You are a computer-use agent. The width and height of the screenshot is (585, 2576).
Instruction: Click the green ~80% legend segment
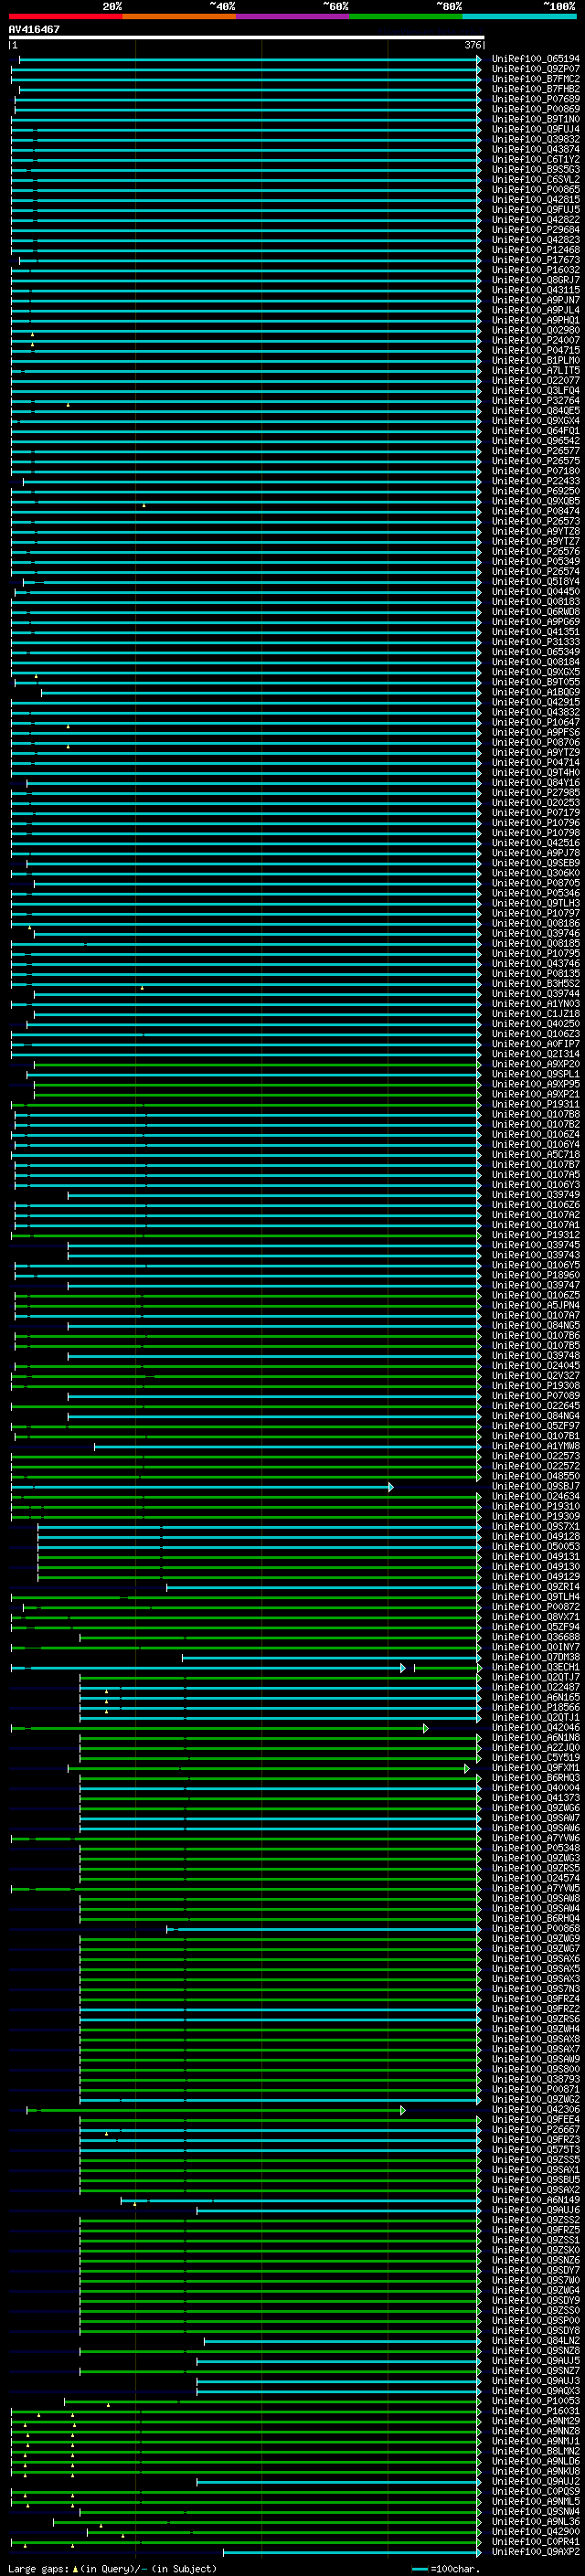(x=405, y=16)
